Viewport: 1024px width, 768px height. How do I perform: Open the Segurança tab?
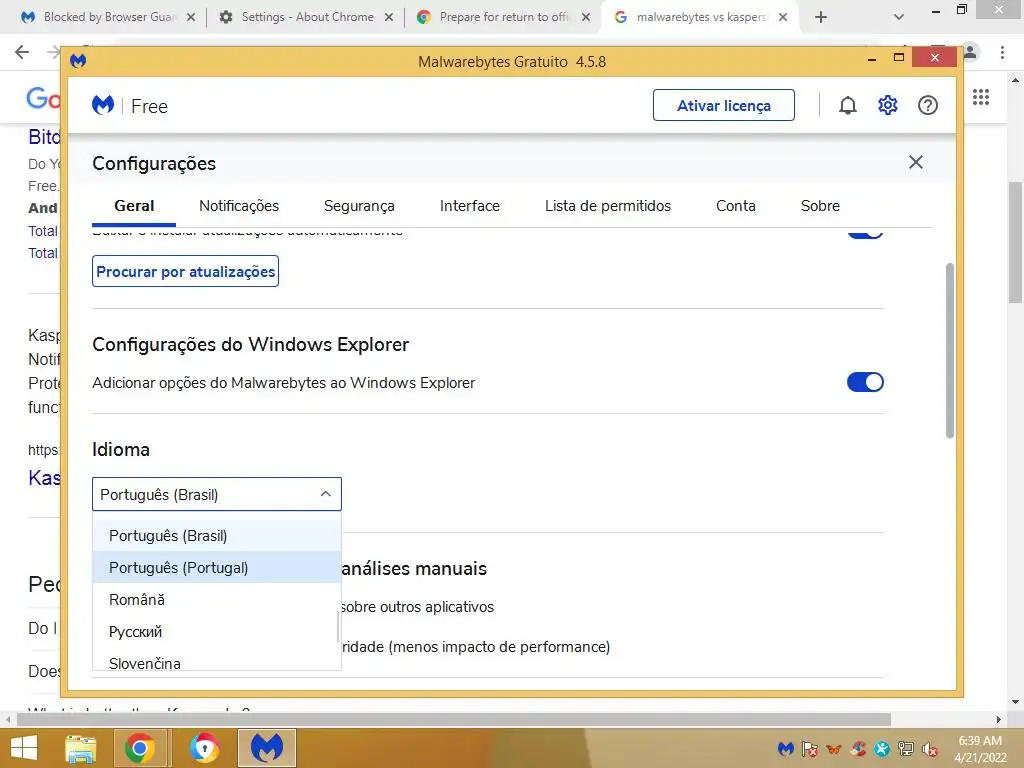359,206
